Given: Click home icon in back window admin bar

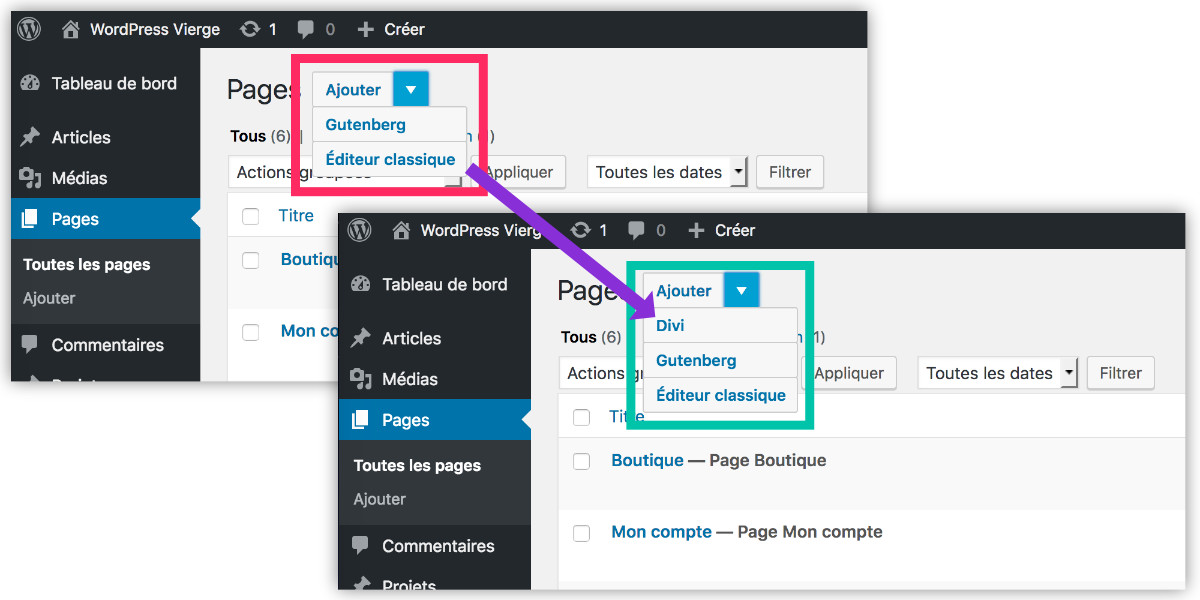Looking at the screenshot, I should [70, 30].
